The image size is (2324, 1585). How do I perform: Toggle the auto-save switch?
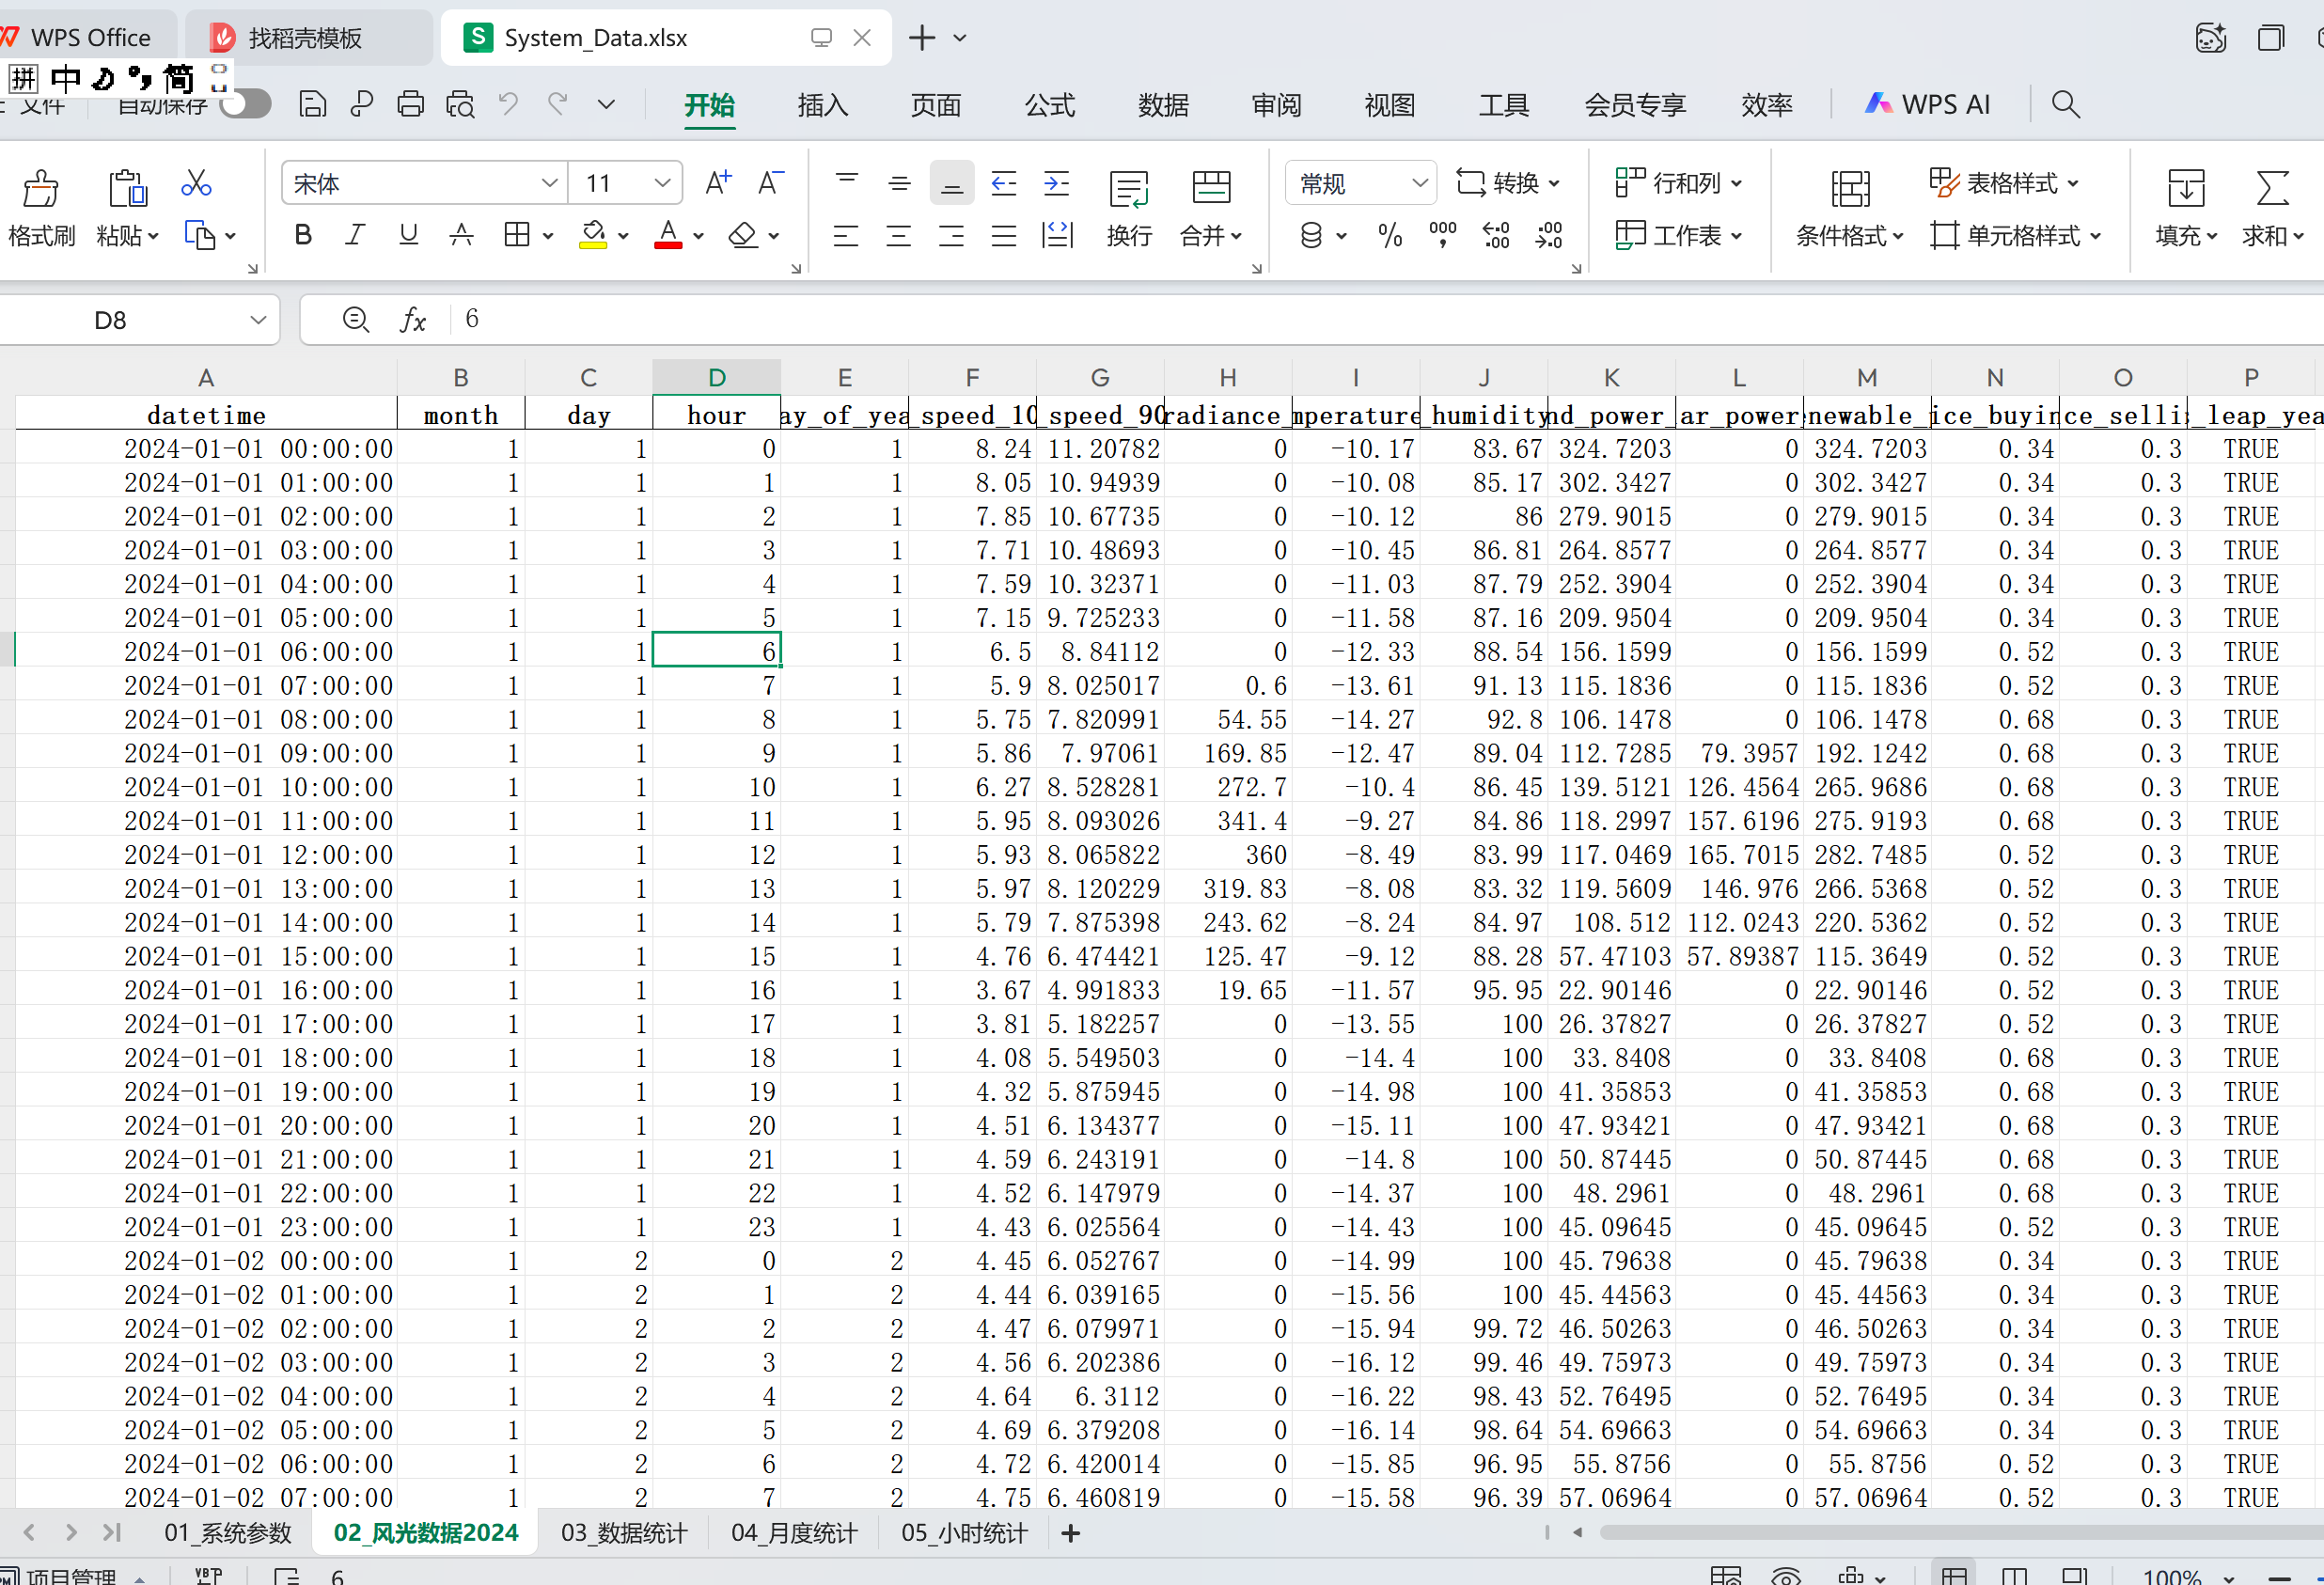click(246, 104)
